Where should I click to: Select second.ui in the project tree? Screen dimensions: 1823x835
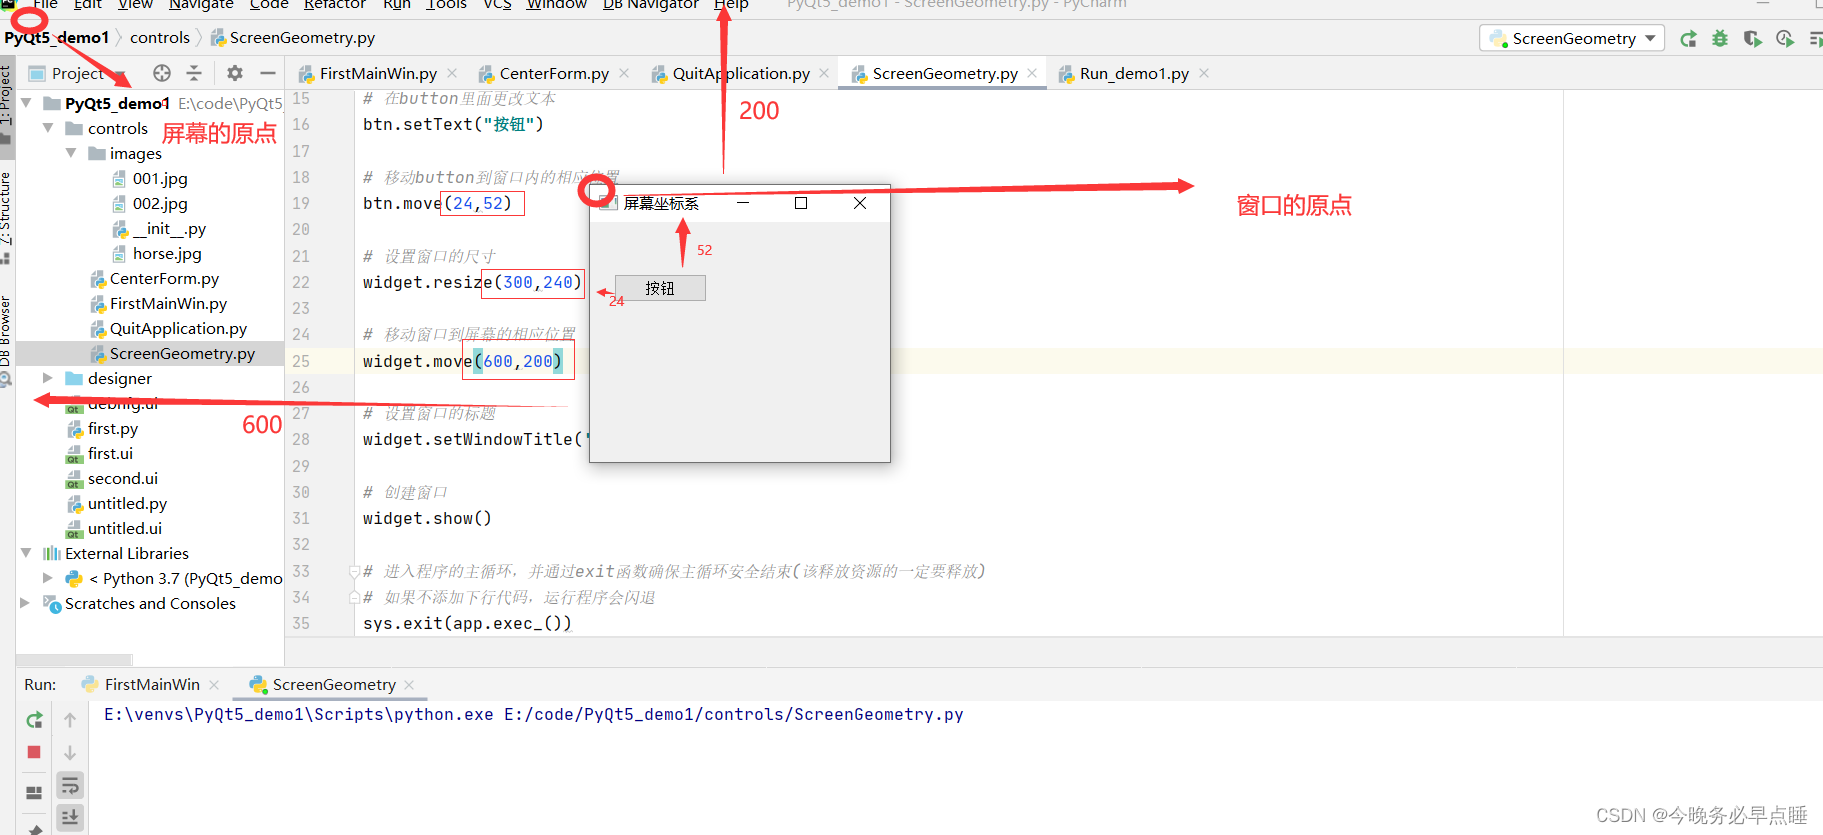click(122, 478)
